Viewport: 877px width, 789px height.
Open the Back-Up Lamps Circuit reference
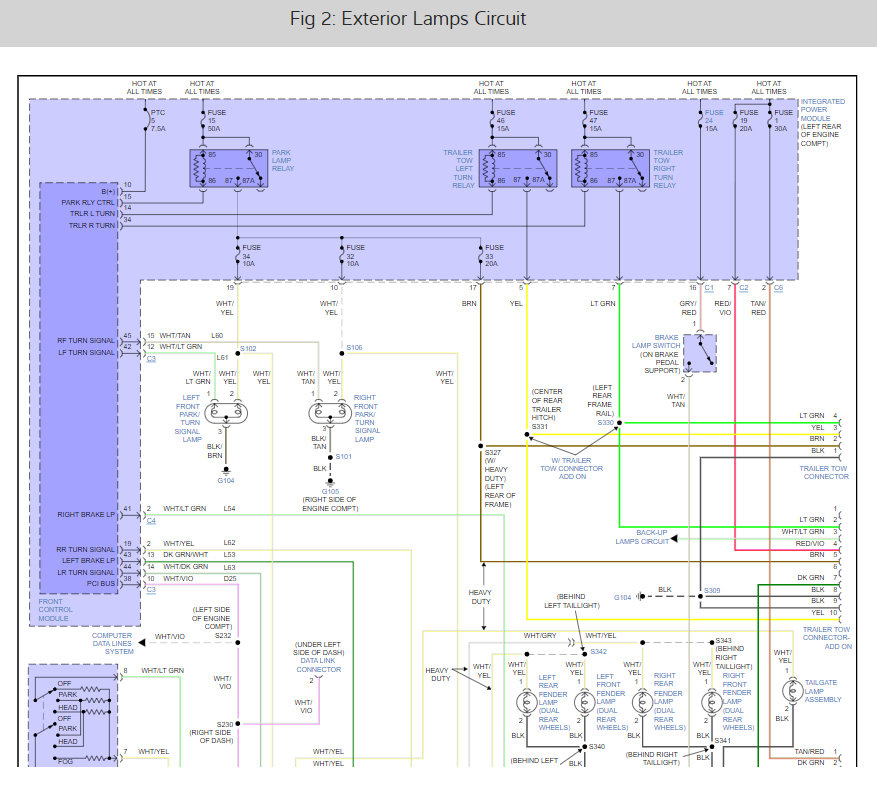(x=641, y=538)
